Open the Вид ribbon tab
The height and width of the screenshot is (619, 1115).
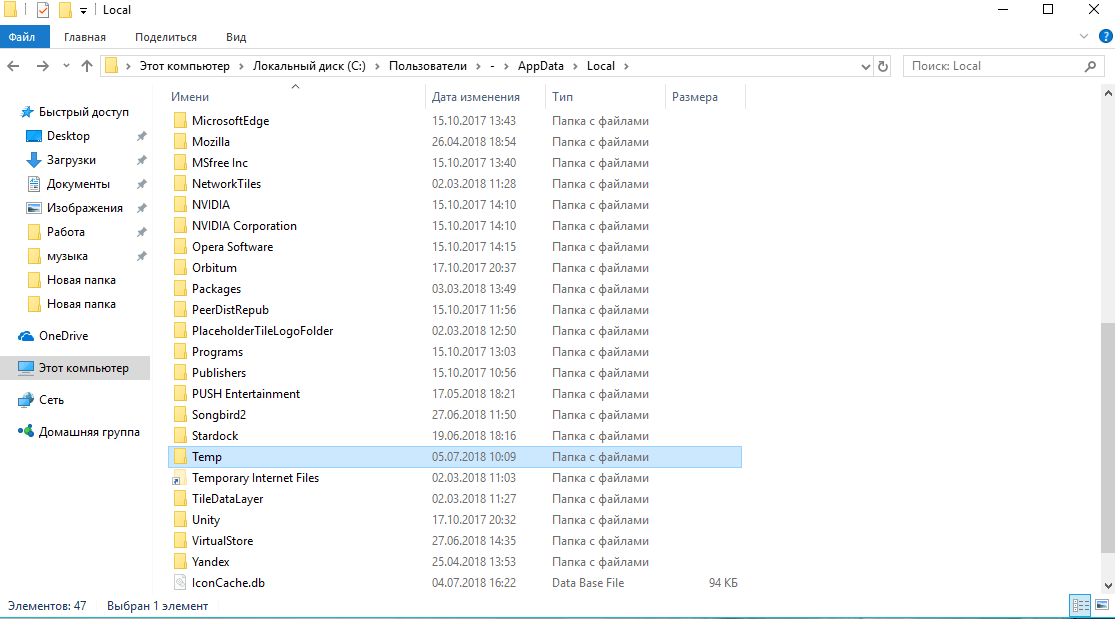(236, 37)
